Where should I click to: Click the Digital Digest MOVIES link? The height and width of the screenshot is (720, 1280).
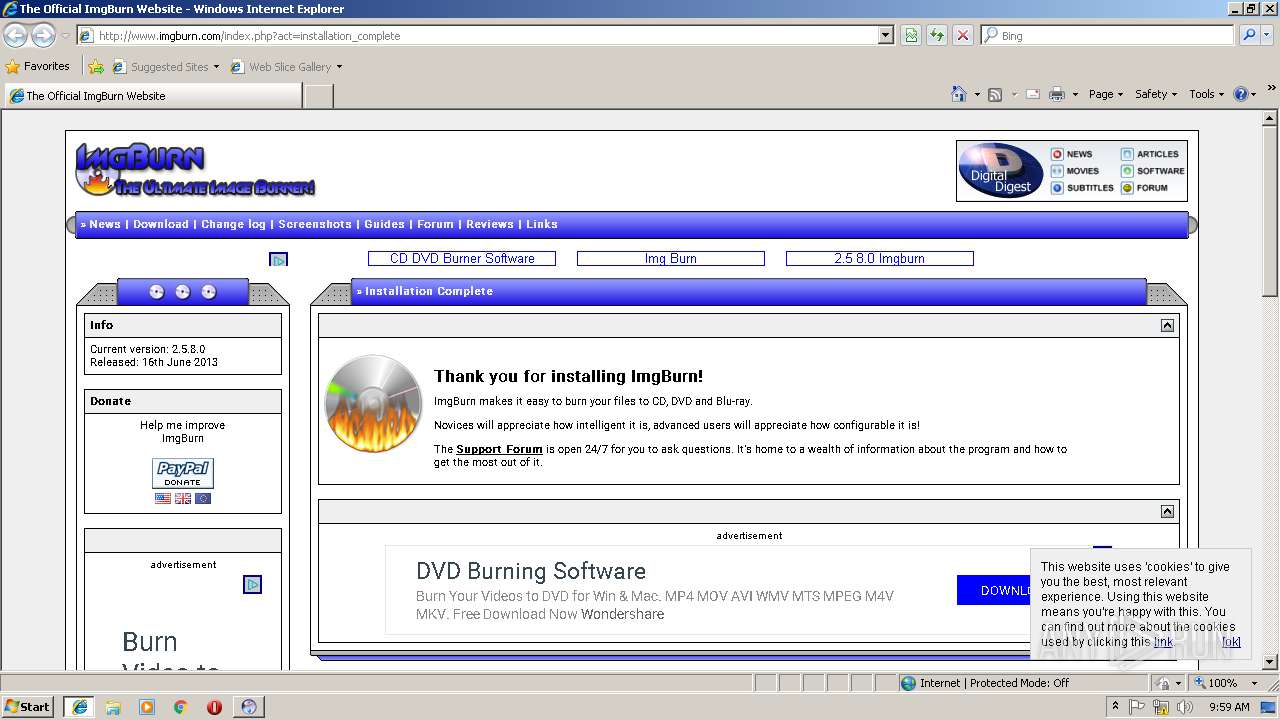pos(1076,171)
